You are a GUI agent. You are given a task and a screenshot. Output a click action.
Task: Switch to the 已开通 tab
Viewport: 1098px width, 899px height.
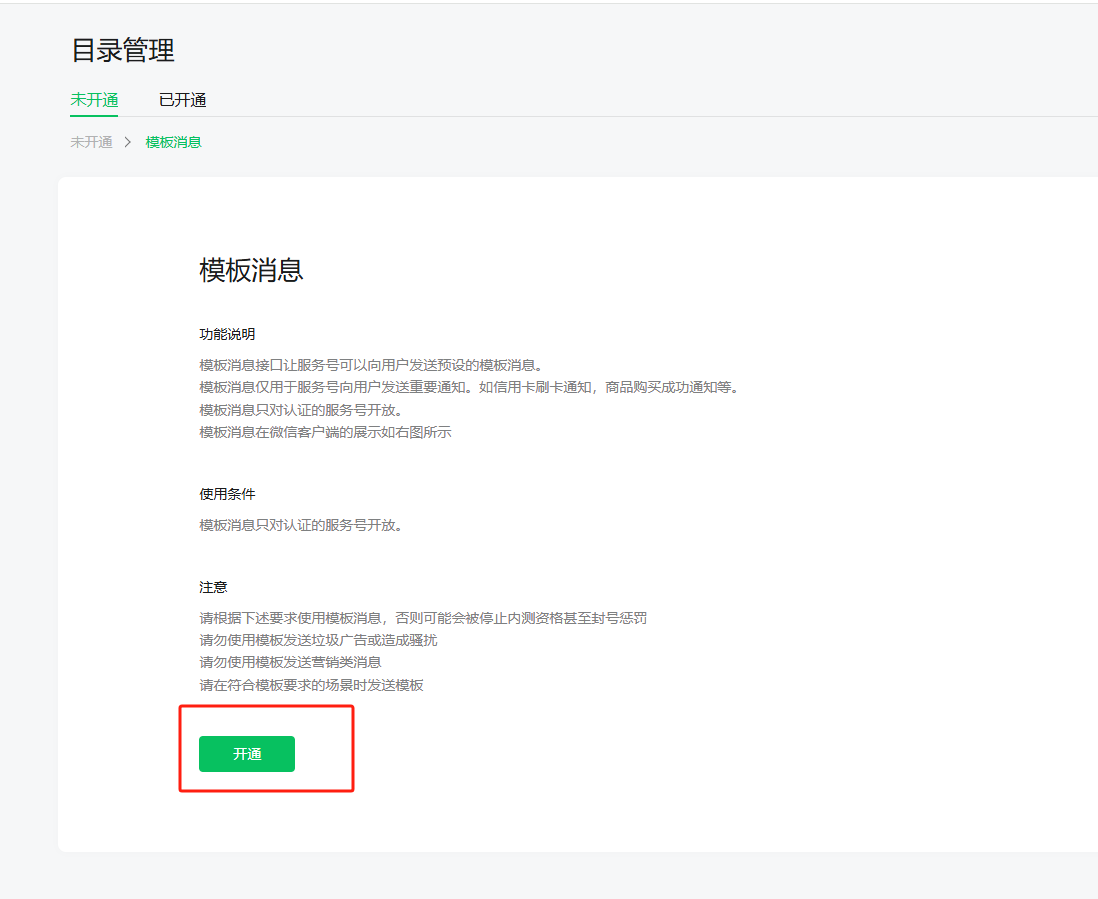(182, 100)
